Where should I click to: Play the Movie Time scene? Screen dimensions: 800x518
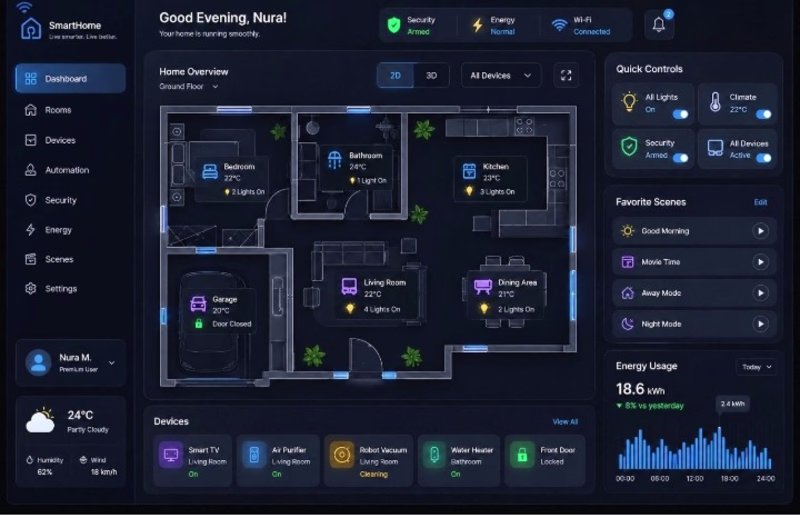click(760, 262)
